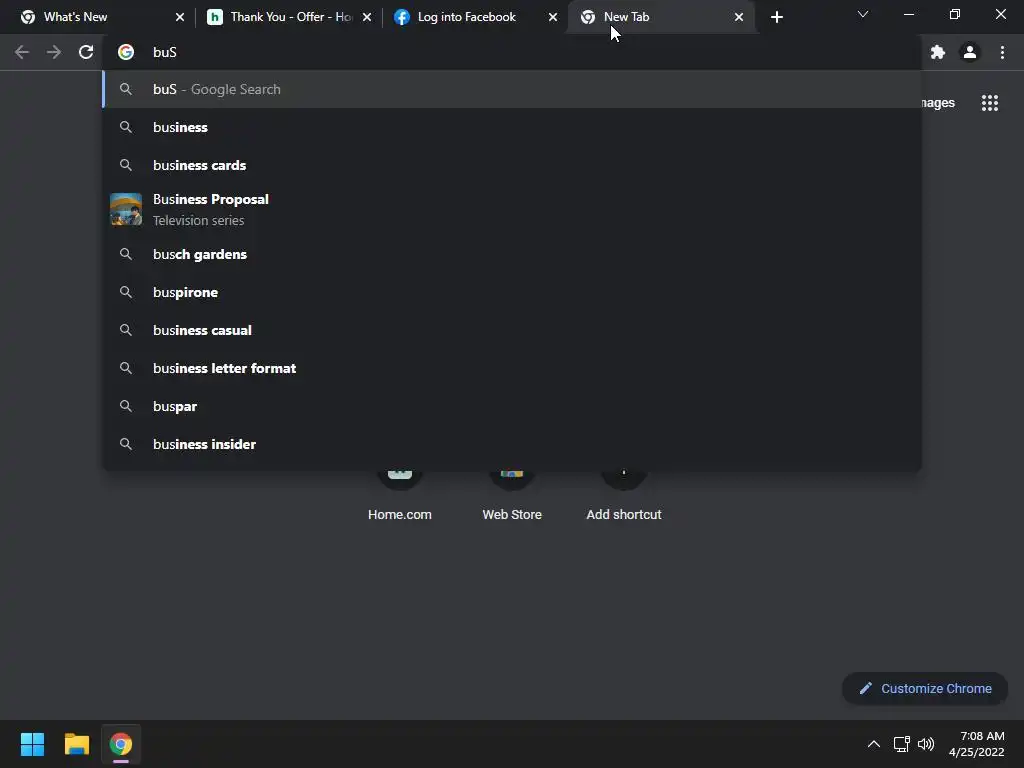Open the profile avatar icon
This screenshot has width=1024, height=768.
click(970, 52)
